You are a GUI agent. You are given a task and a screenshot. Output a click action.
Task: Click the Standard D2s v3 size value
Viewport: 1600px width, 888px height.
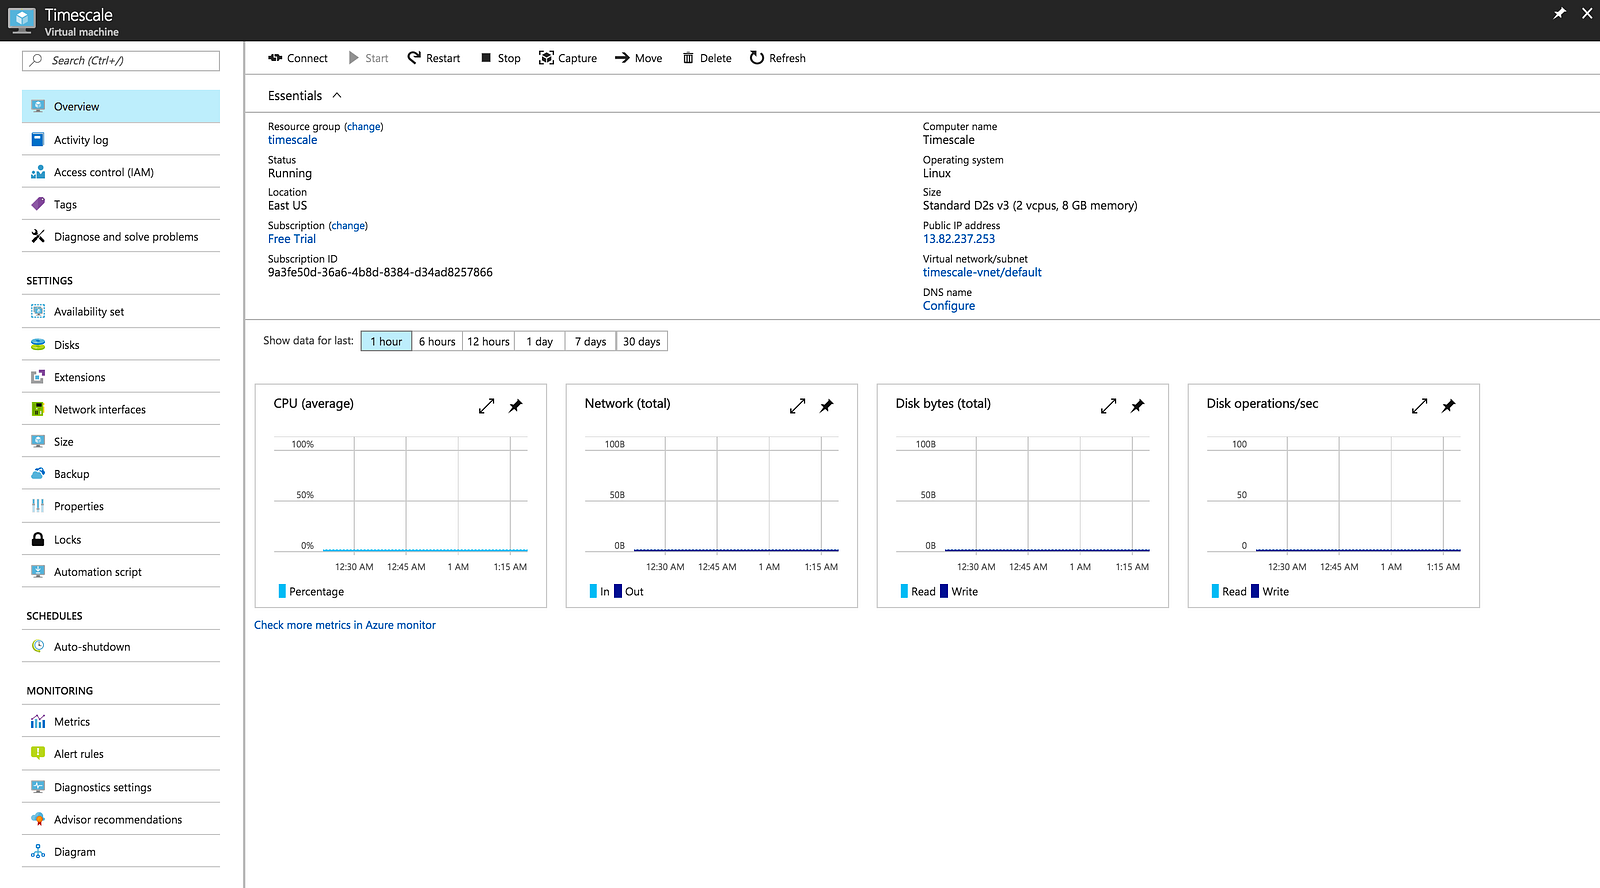pos(1030,206)
